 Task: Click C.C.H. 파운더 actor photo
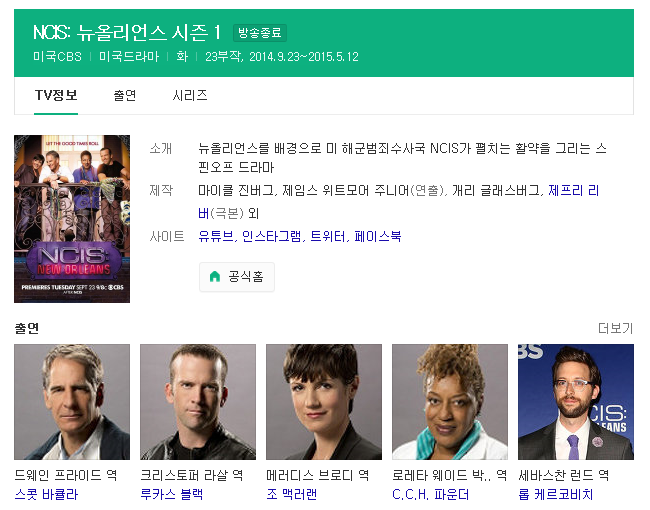click(x=450, y=402)
